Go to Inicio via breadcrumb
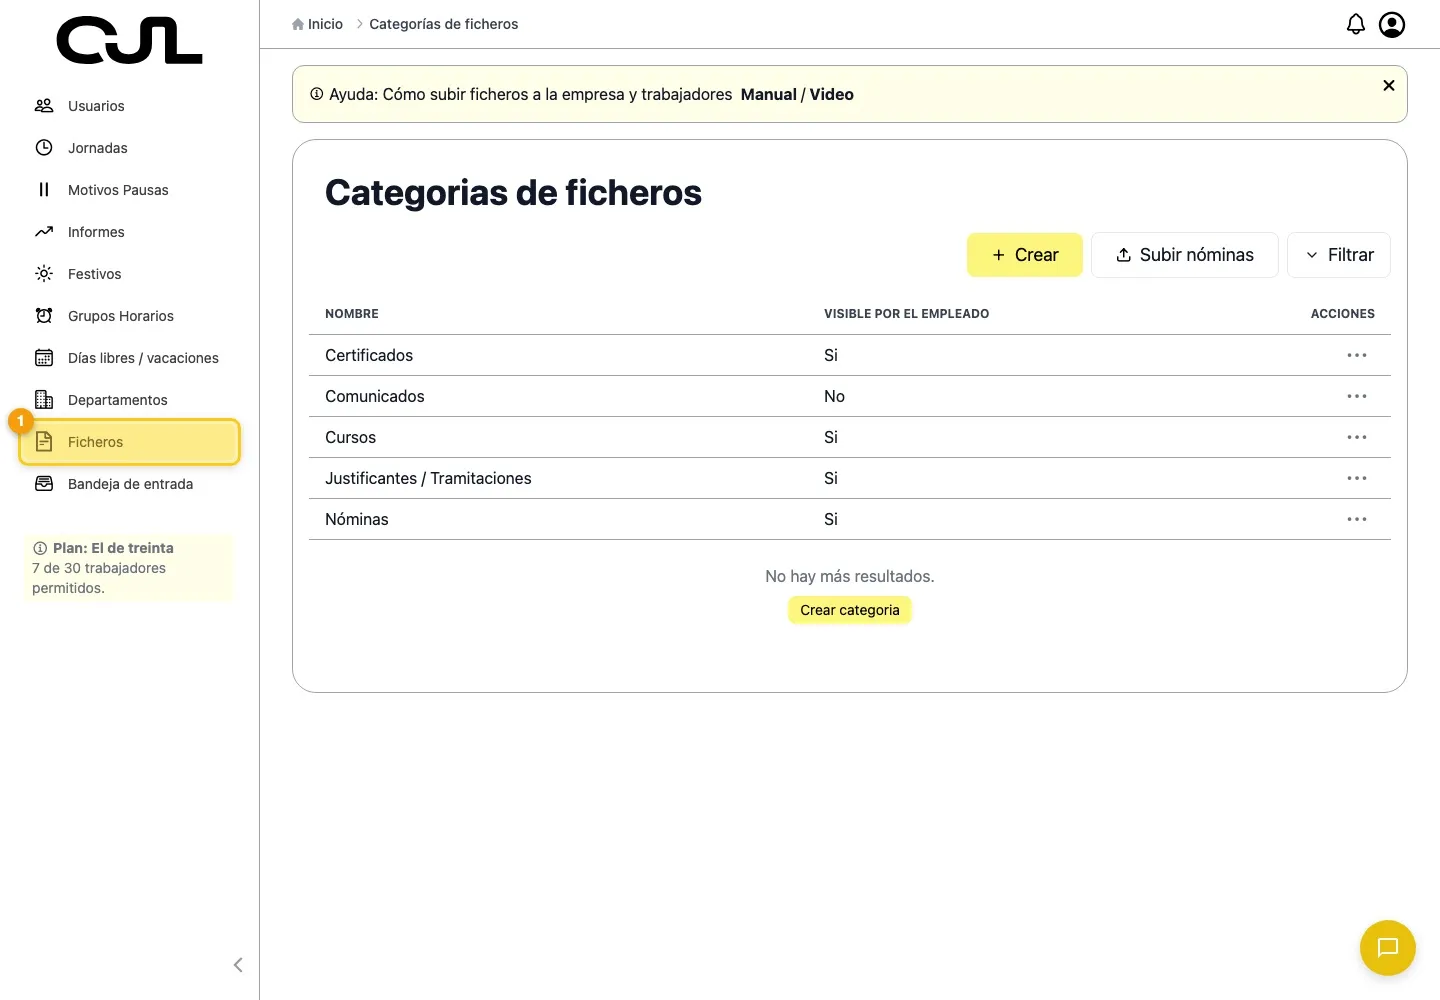Viewport: 1440px width, 1000px height. point(317,24)
